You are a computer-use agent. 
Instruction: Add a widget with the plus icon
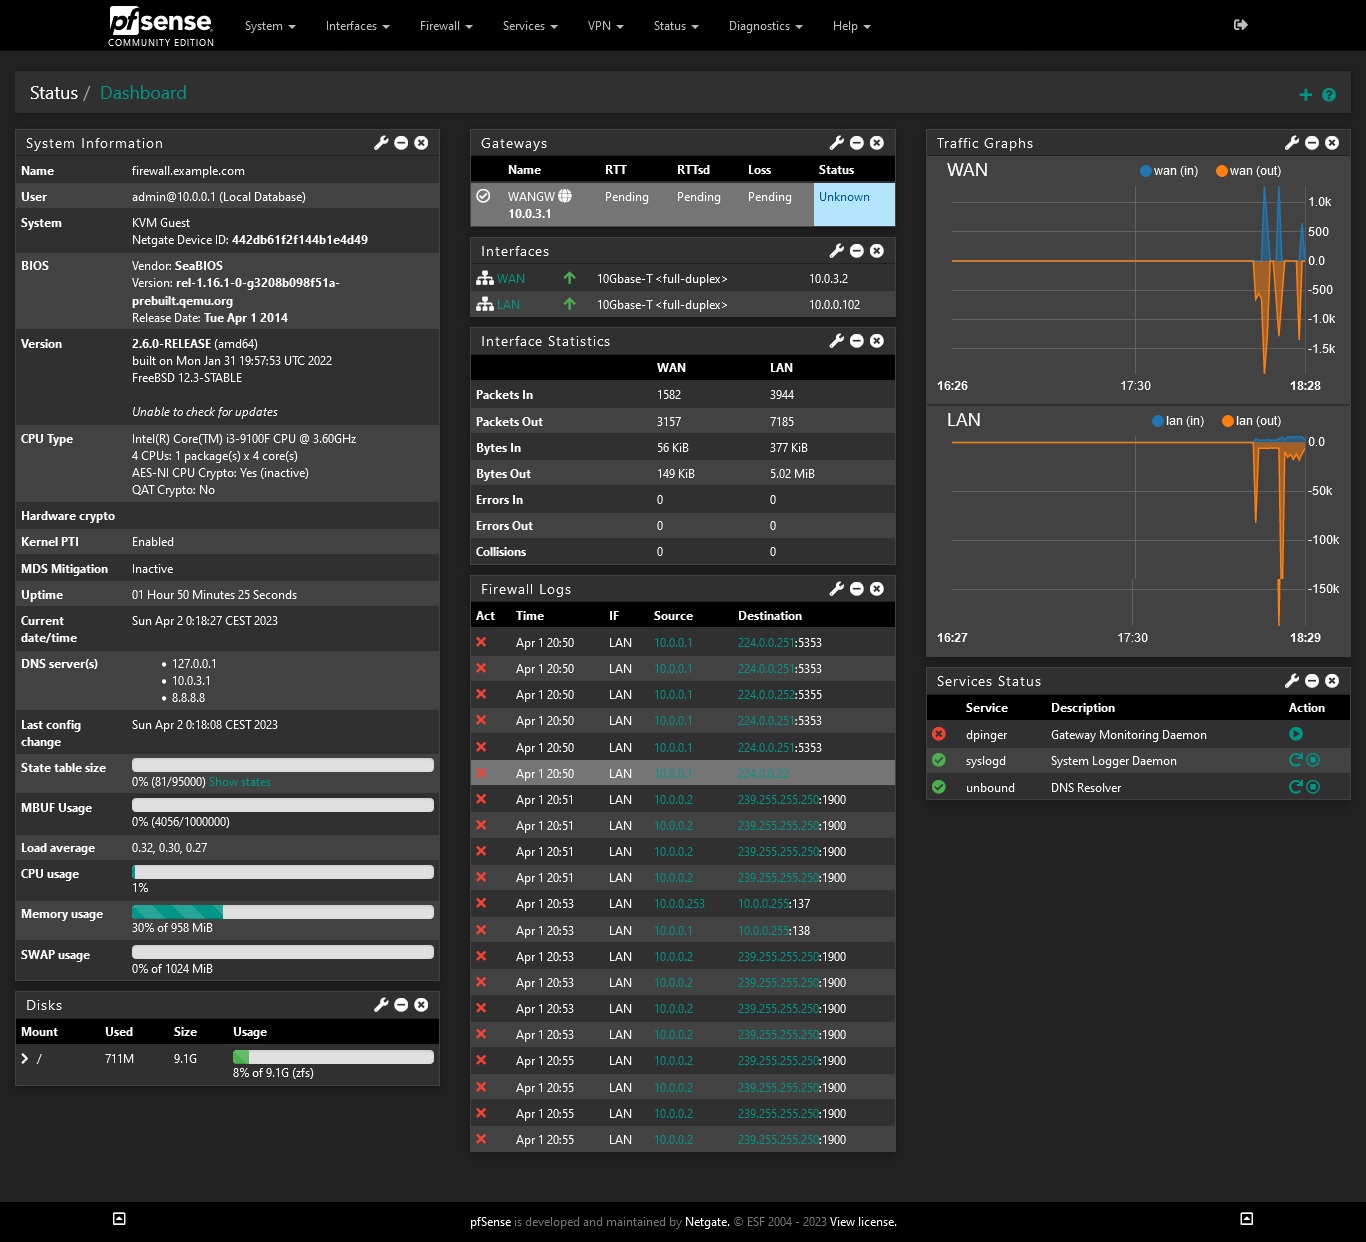pos(1305,95)
